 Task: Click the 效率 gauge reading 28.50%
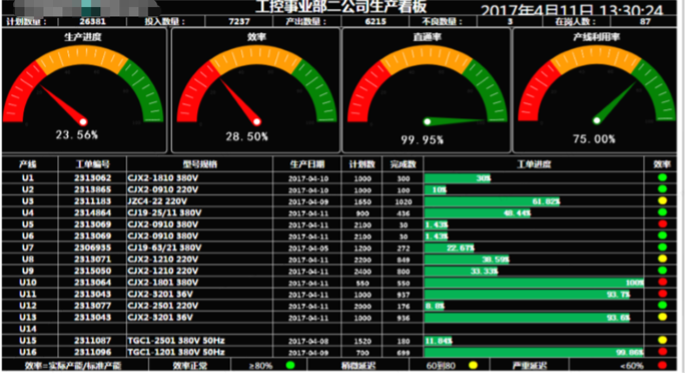255,90
